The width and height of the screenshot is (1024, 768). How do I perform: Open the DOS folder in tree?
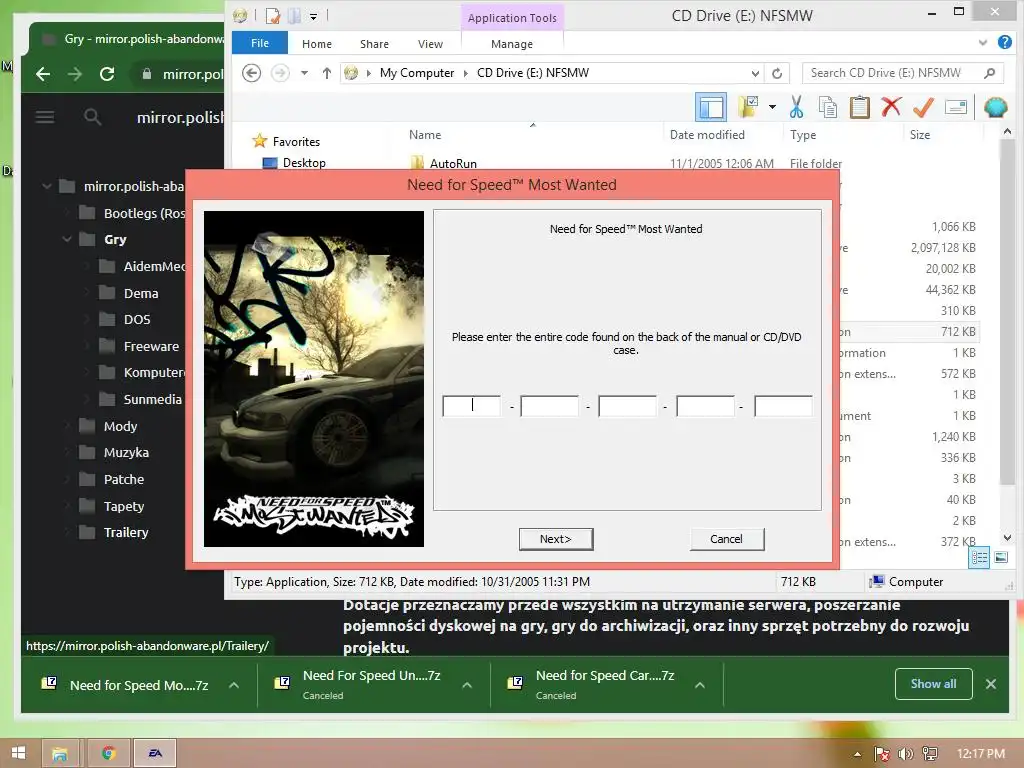pyautogui.click(x=136, y=319)
